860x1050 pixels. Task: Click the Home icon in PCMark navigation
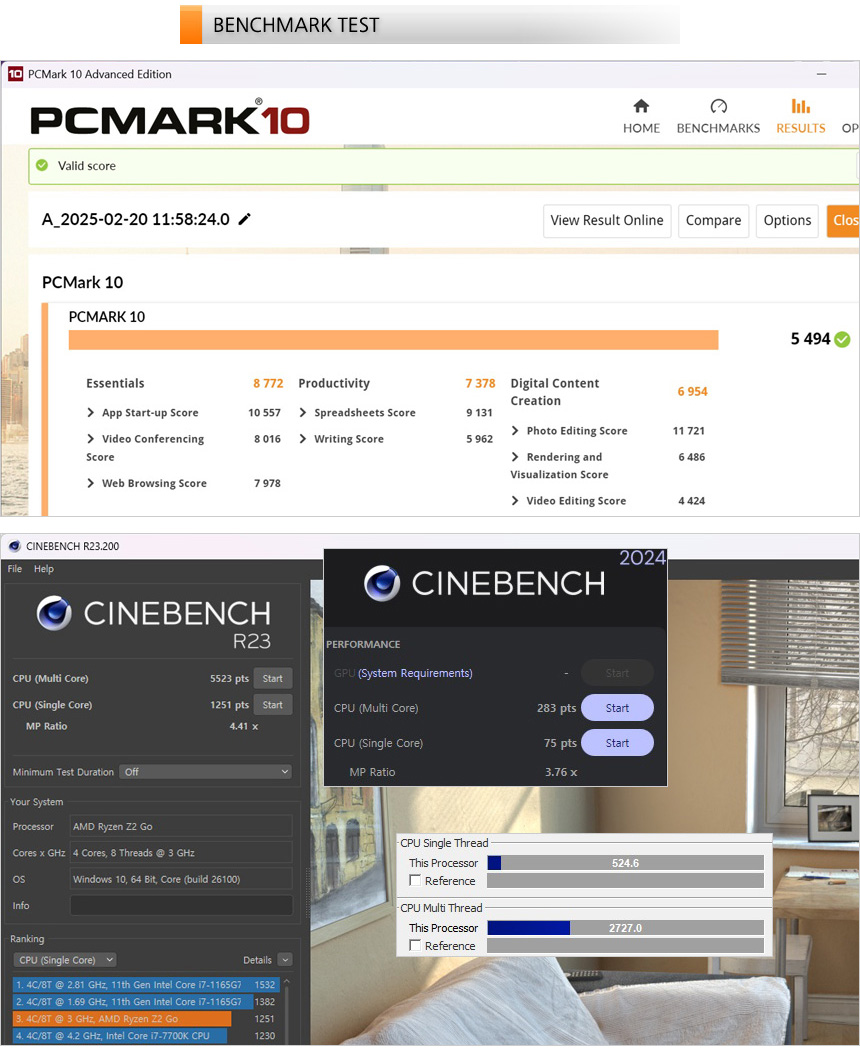[641, 106]
